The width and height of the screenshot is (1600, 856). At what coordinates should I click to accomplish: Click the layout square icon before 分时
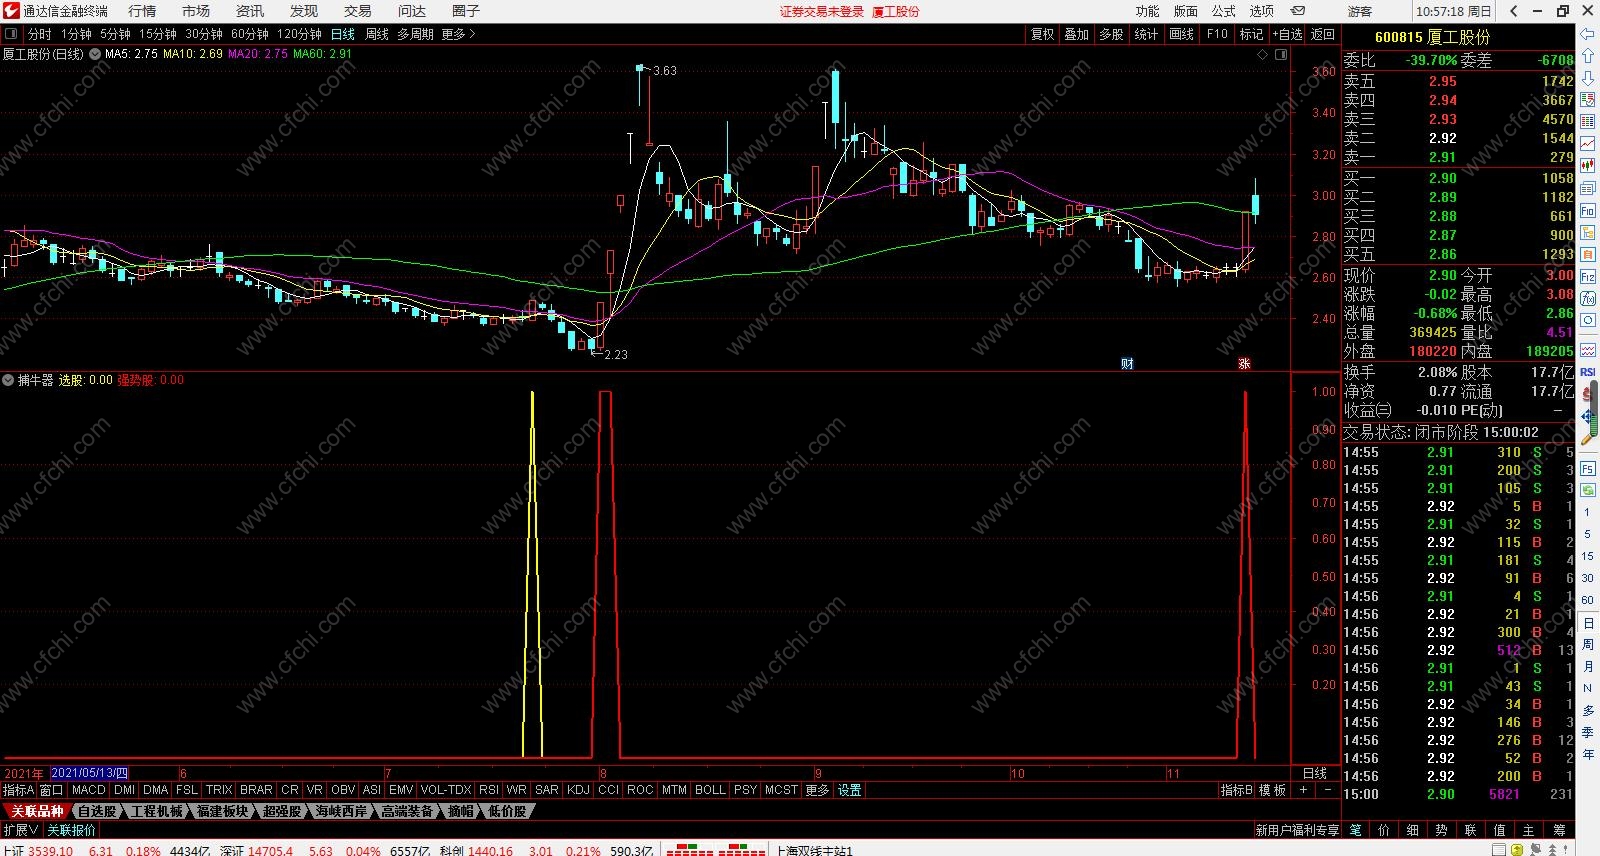point(12,34)
